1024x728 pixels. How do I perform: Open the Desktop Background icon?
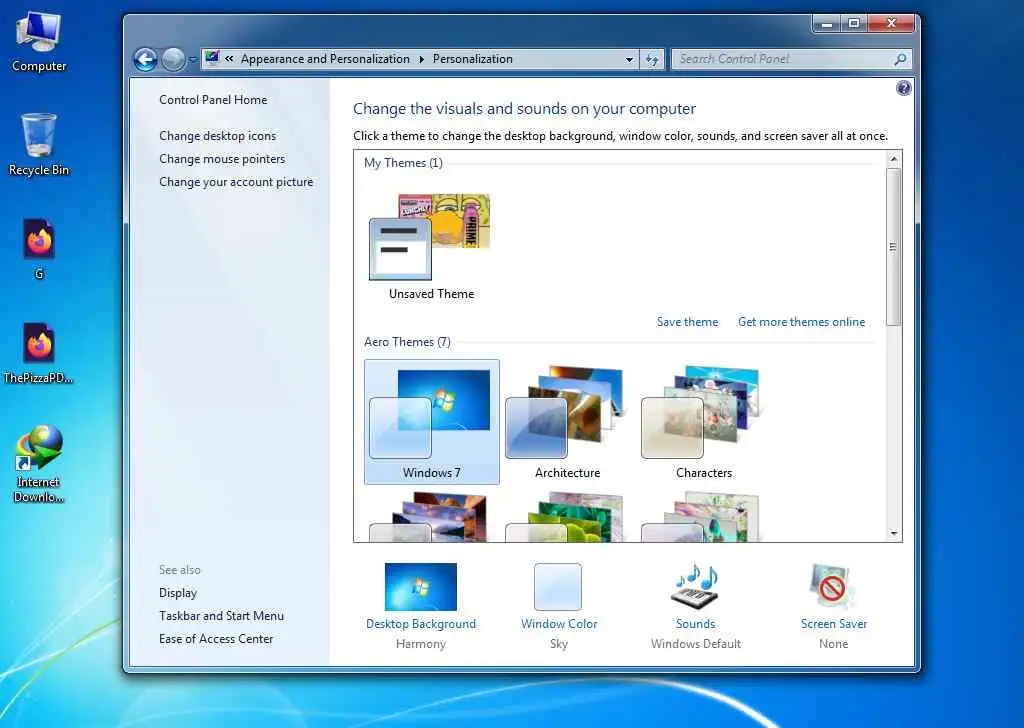click(x=421, y=586)
